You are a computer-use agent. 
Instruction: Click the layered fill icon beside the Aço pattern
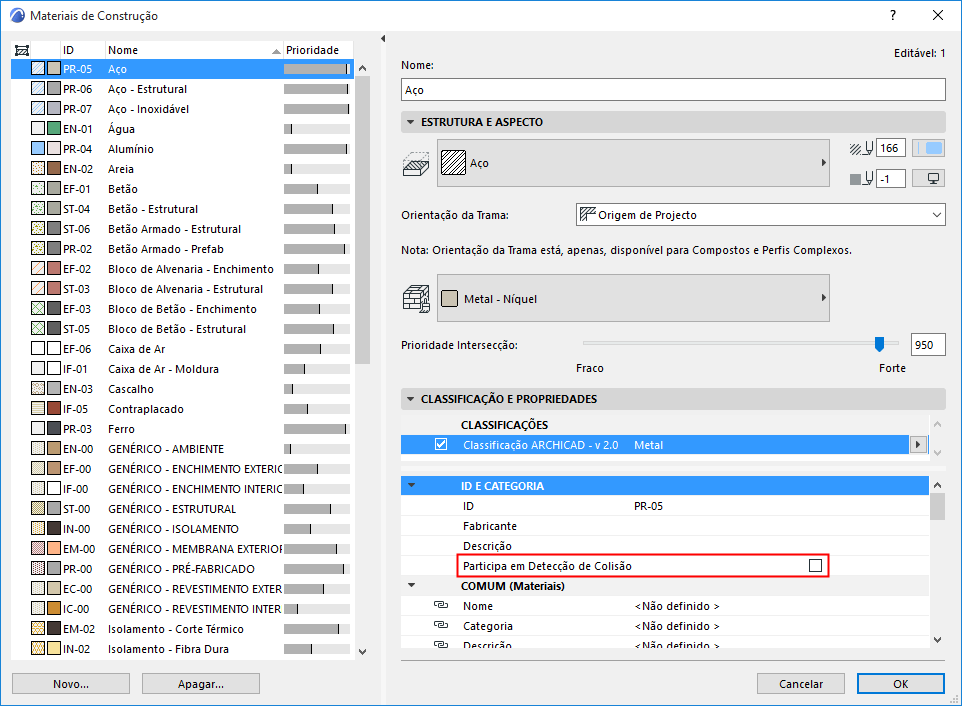tap(414, 162)
